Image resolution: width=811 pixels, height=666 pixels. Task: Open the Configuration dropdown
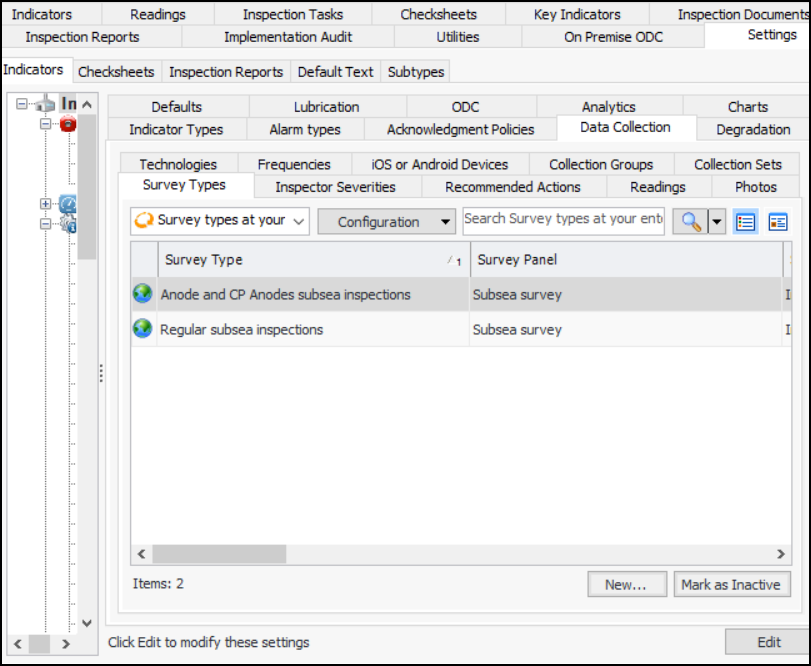[x=386, y=222]
